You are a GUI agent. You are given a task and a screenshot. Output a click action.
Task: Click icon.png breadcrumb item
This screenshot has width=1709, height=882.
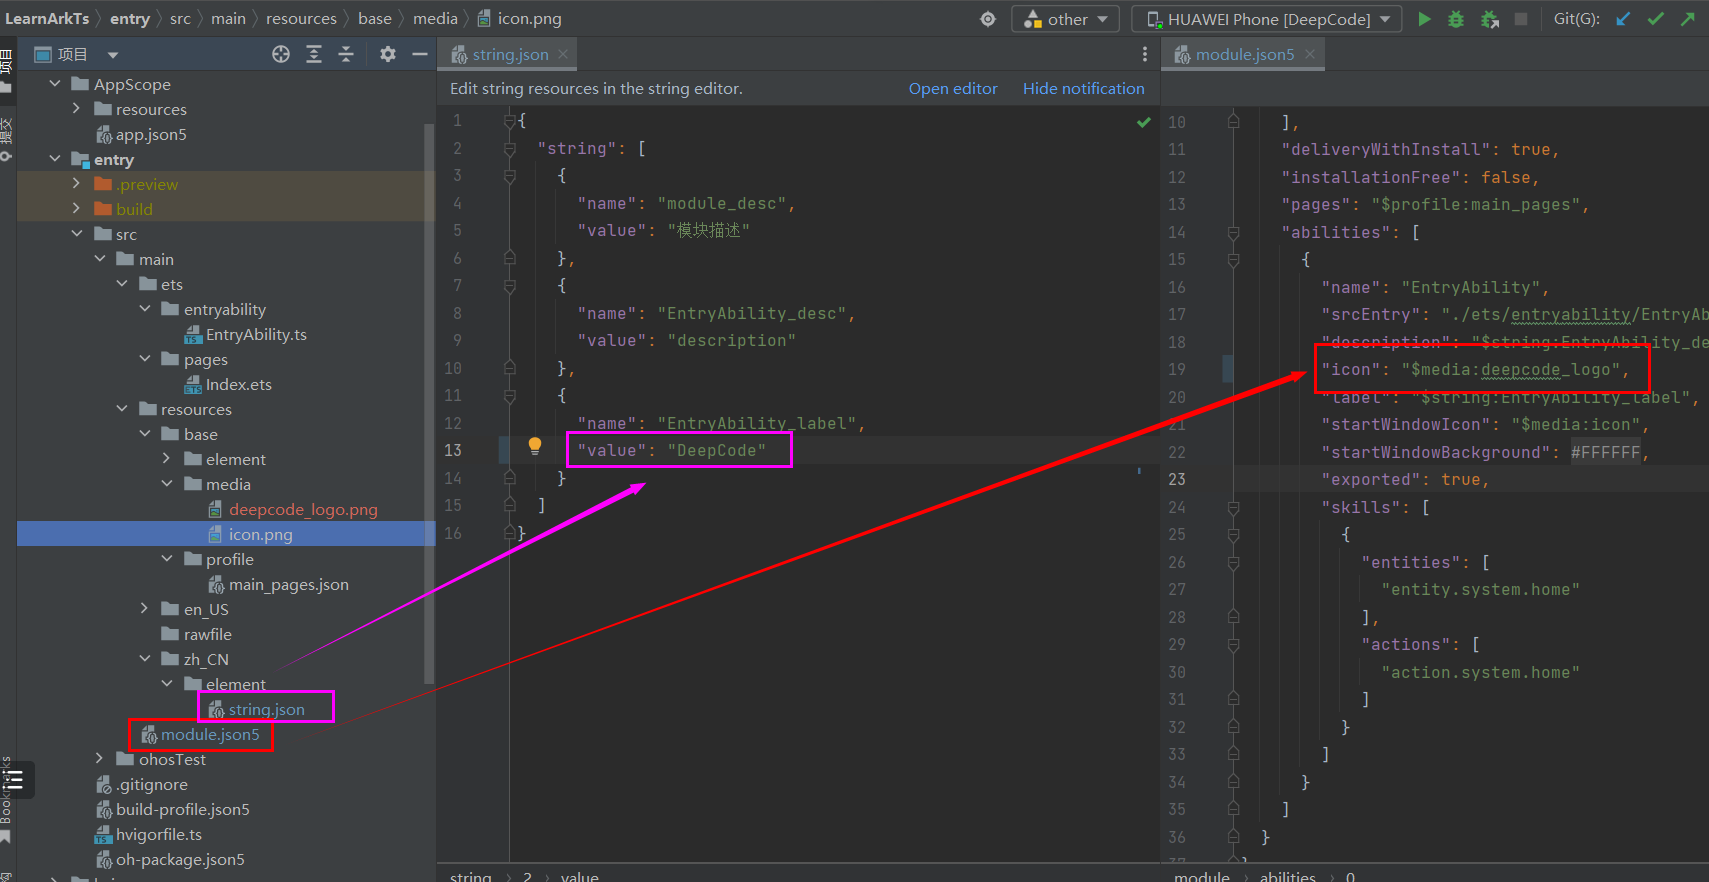tap(519, 19)
